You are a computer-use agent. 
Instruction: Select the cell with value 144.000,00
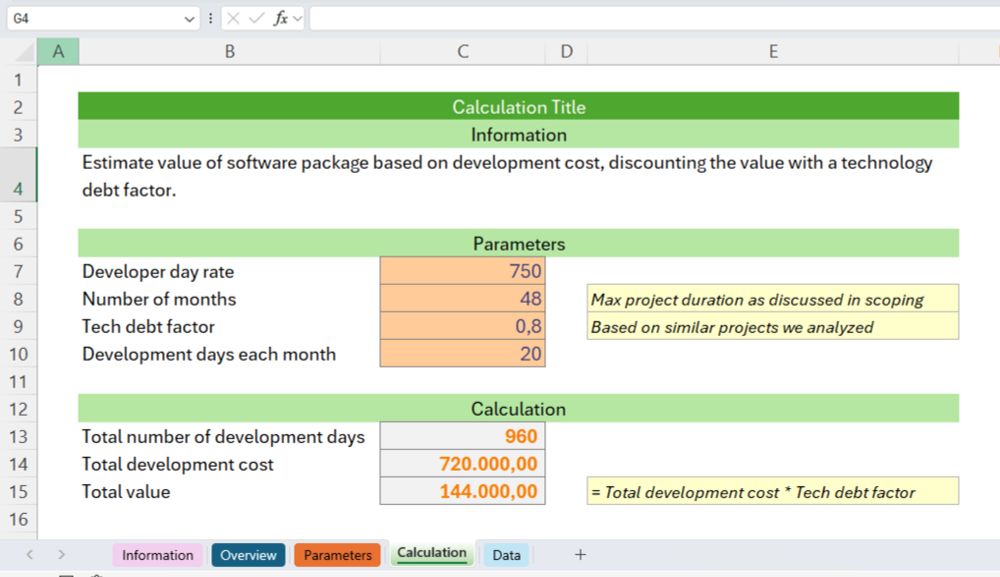coord(462,491)
